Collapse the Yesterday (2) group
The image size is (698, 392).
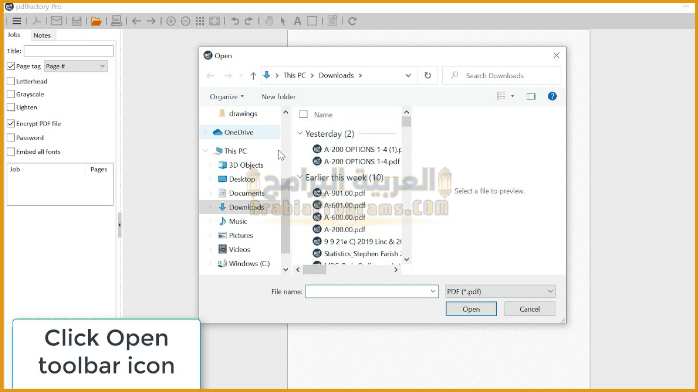click(x=300, y=133)
